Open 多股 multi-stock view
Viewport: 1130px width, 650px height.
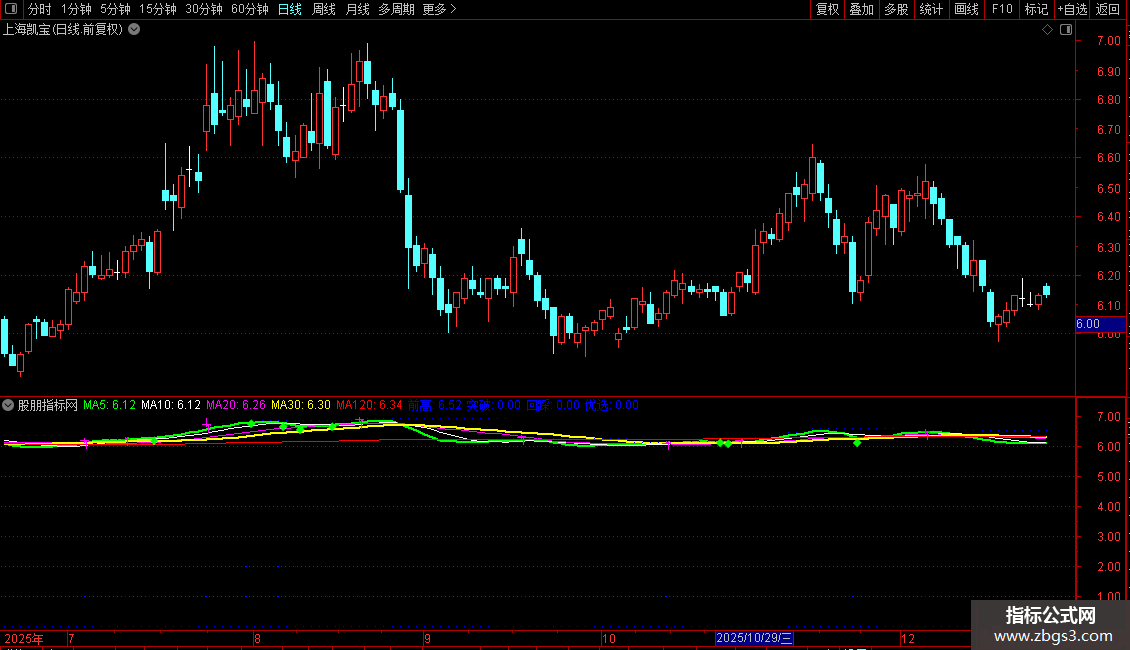[x=896, y=9]
